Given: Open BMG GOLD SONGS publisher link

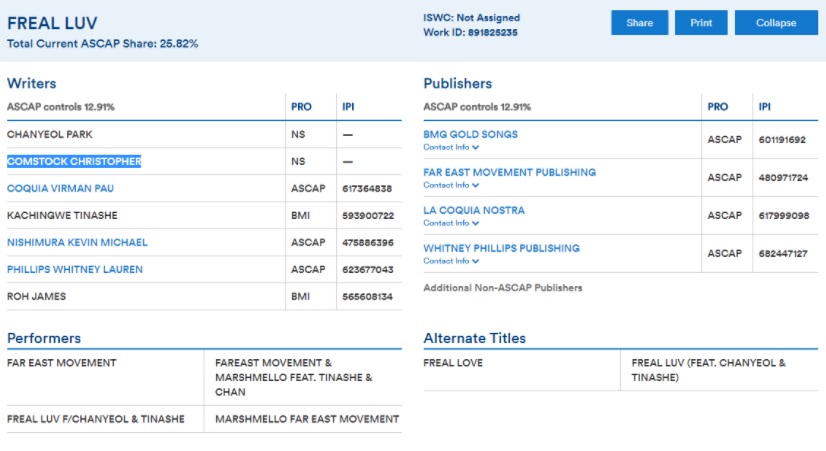Looking at the screenshot, I should pyautogui.click(x=470, y=134).
